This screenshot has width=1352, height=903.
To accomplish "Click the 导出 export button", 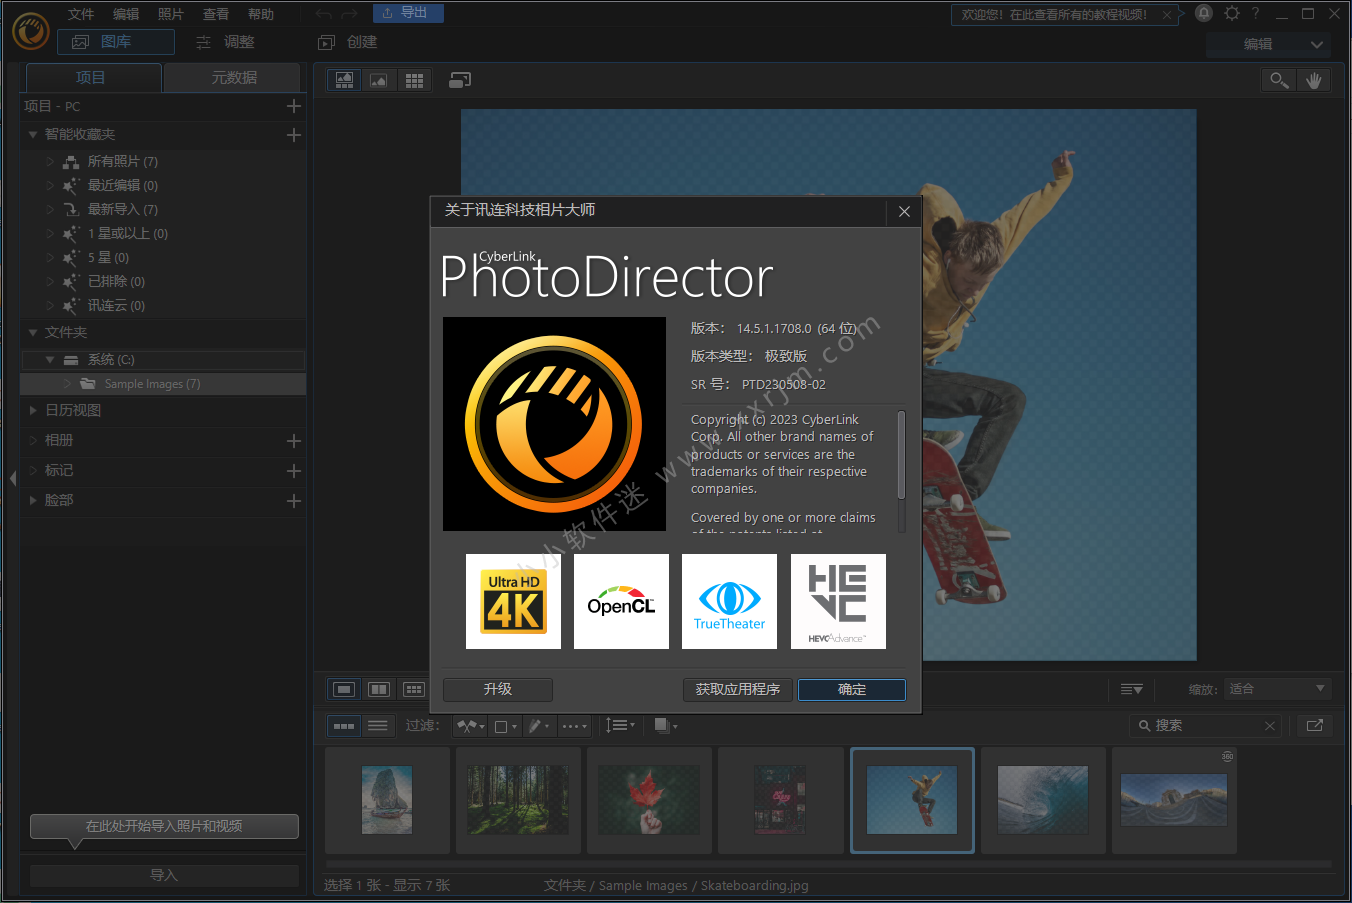I will (x=408, y=13).
